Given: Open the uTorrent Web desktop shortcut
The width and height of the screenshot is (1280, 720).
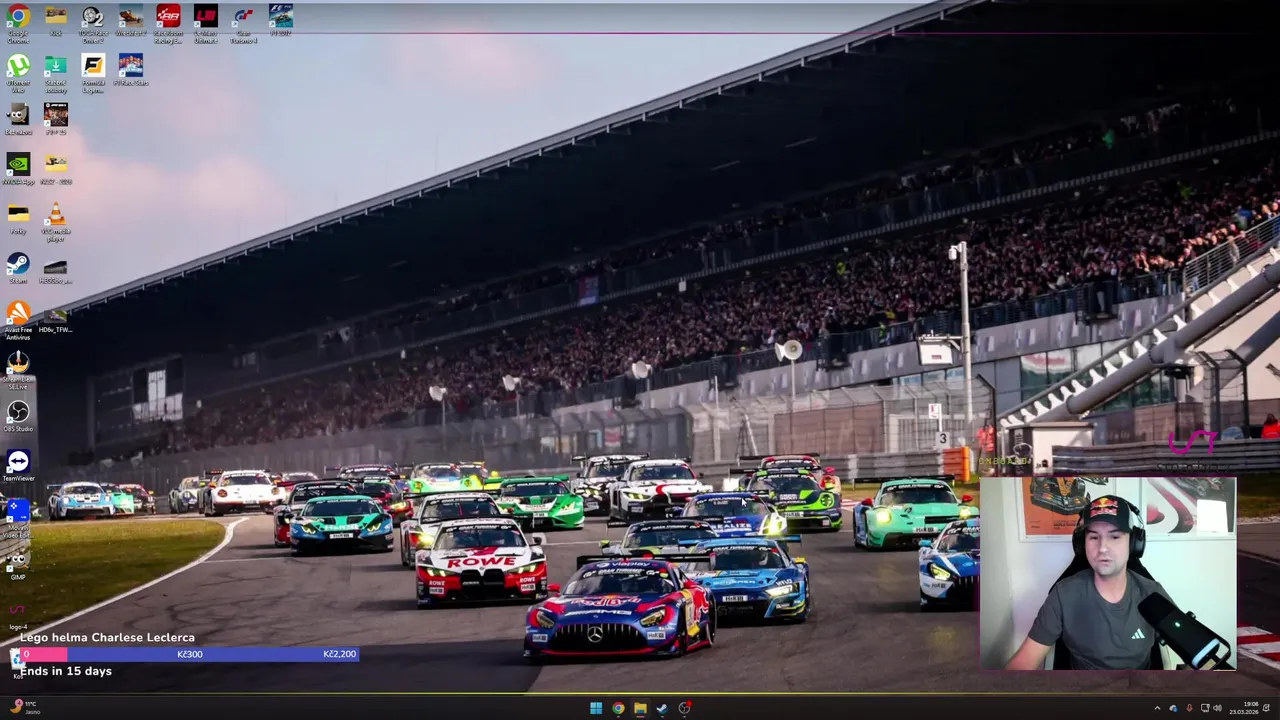Looking at the screenshot, I should [x=18, y=73].
